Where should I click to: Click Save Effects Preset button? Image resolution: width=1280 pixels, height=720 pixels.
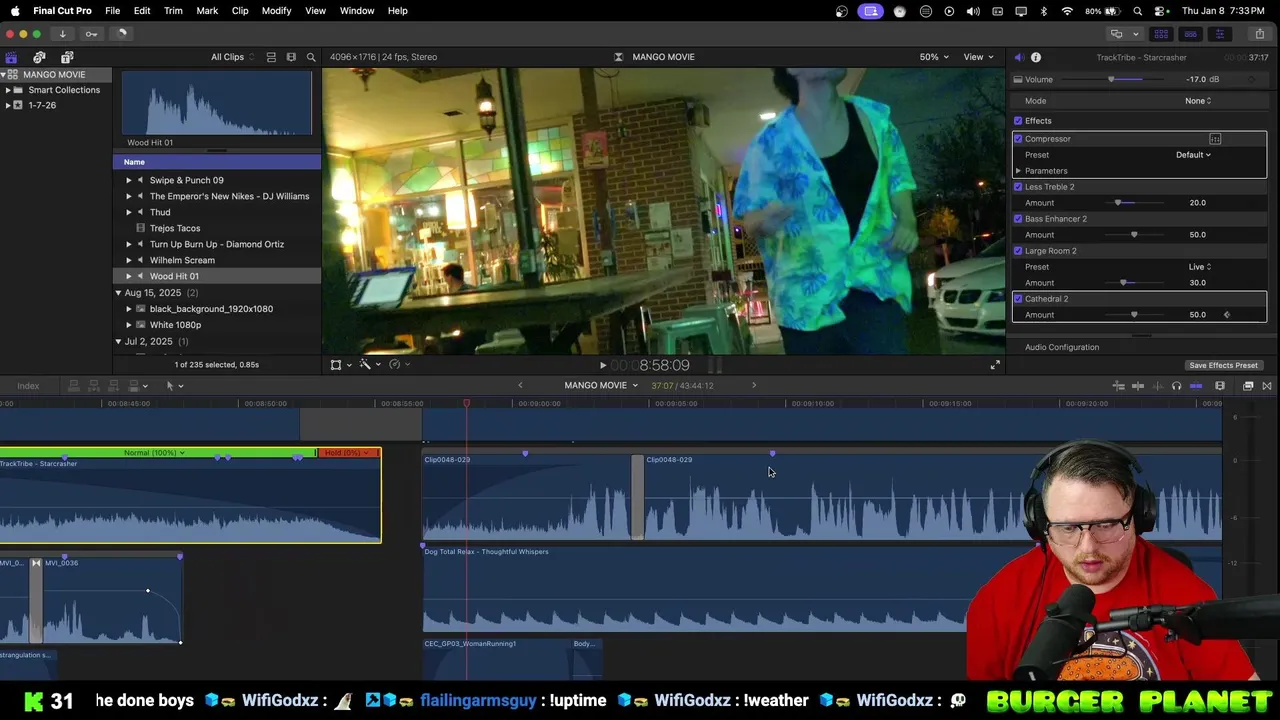tap(1223, 366)
